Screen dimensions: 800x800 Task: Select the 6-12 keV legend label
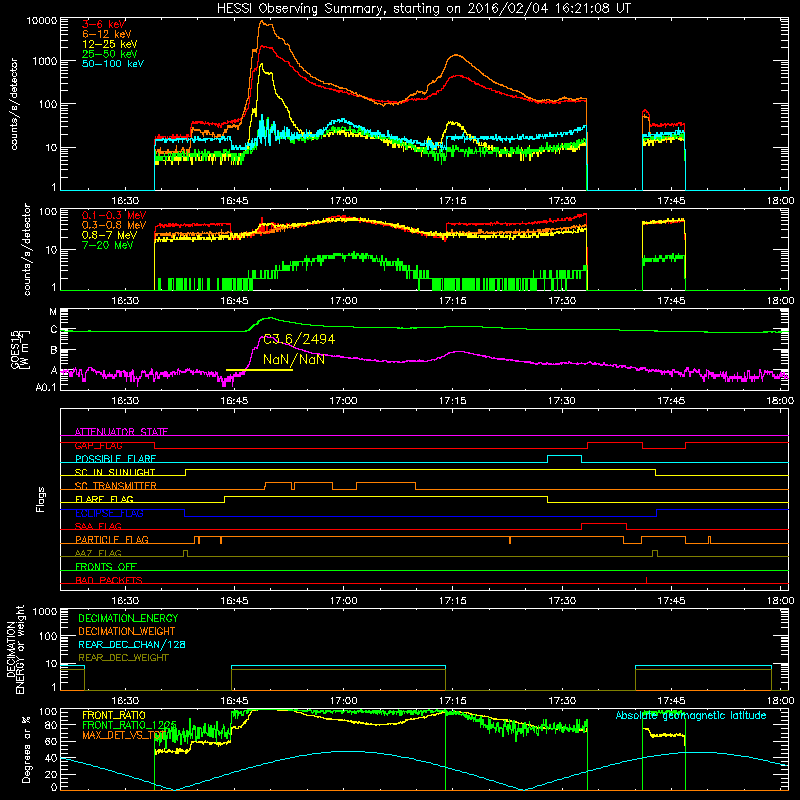[107, 34]
